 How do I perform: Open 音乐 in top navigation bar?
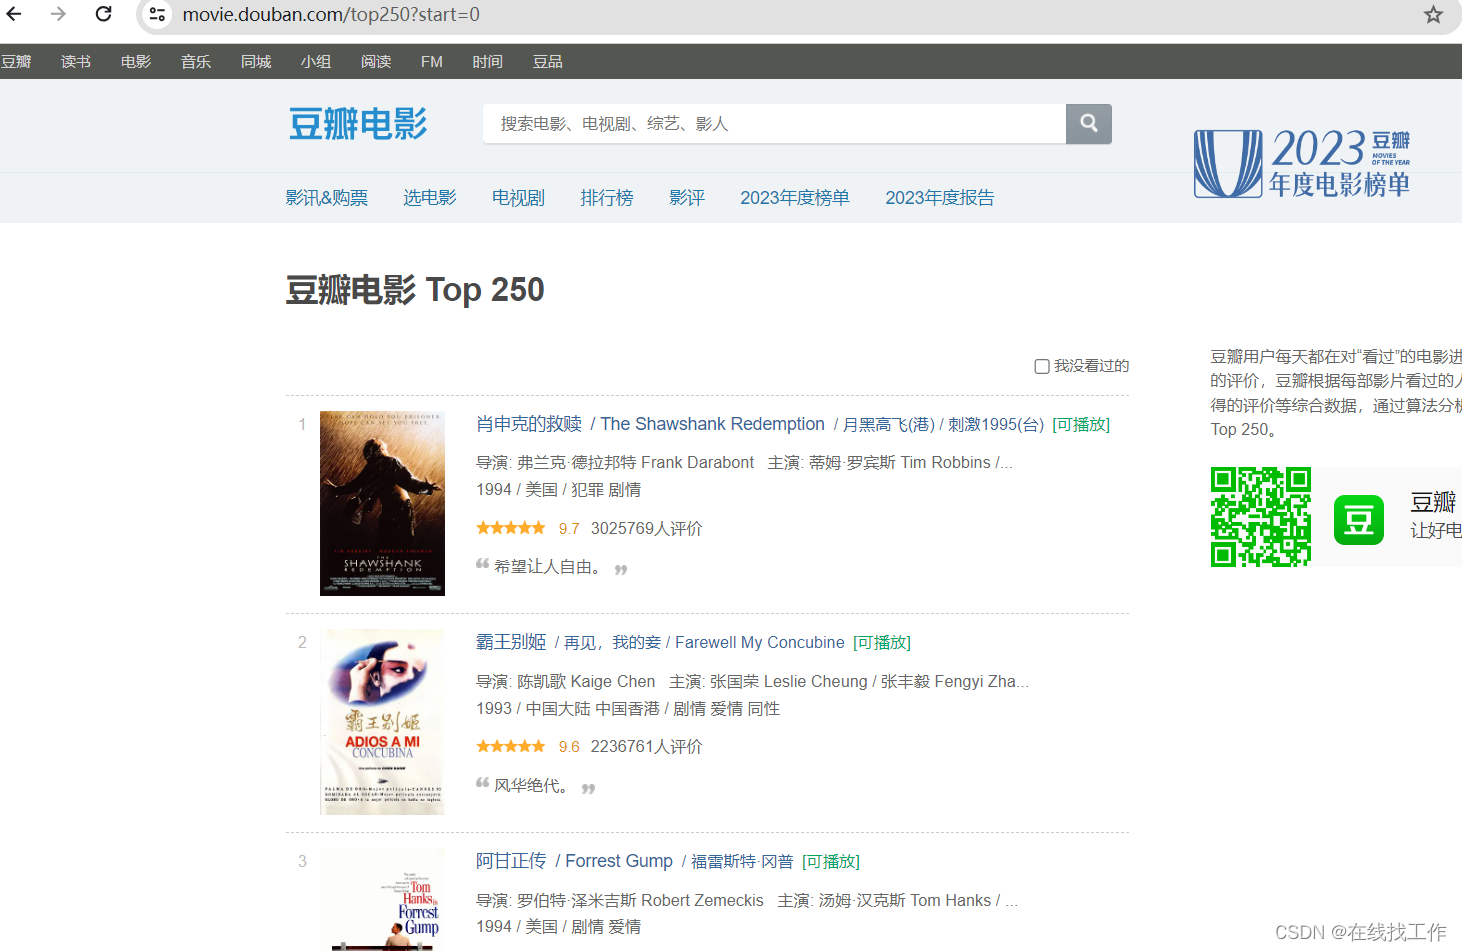196,62
